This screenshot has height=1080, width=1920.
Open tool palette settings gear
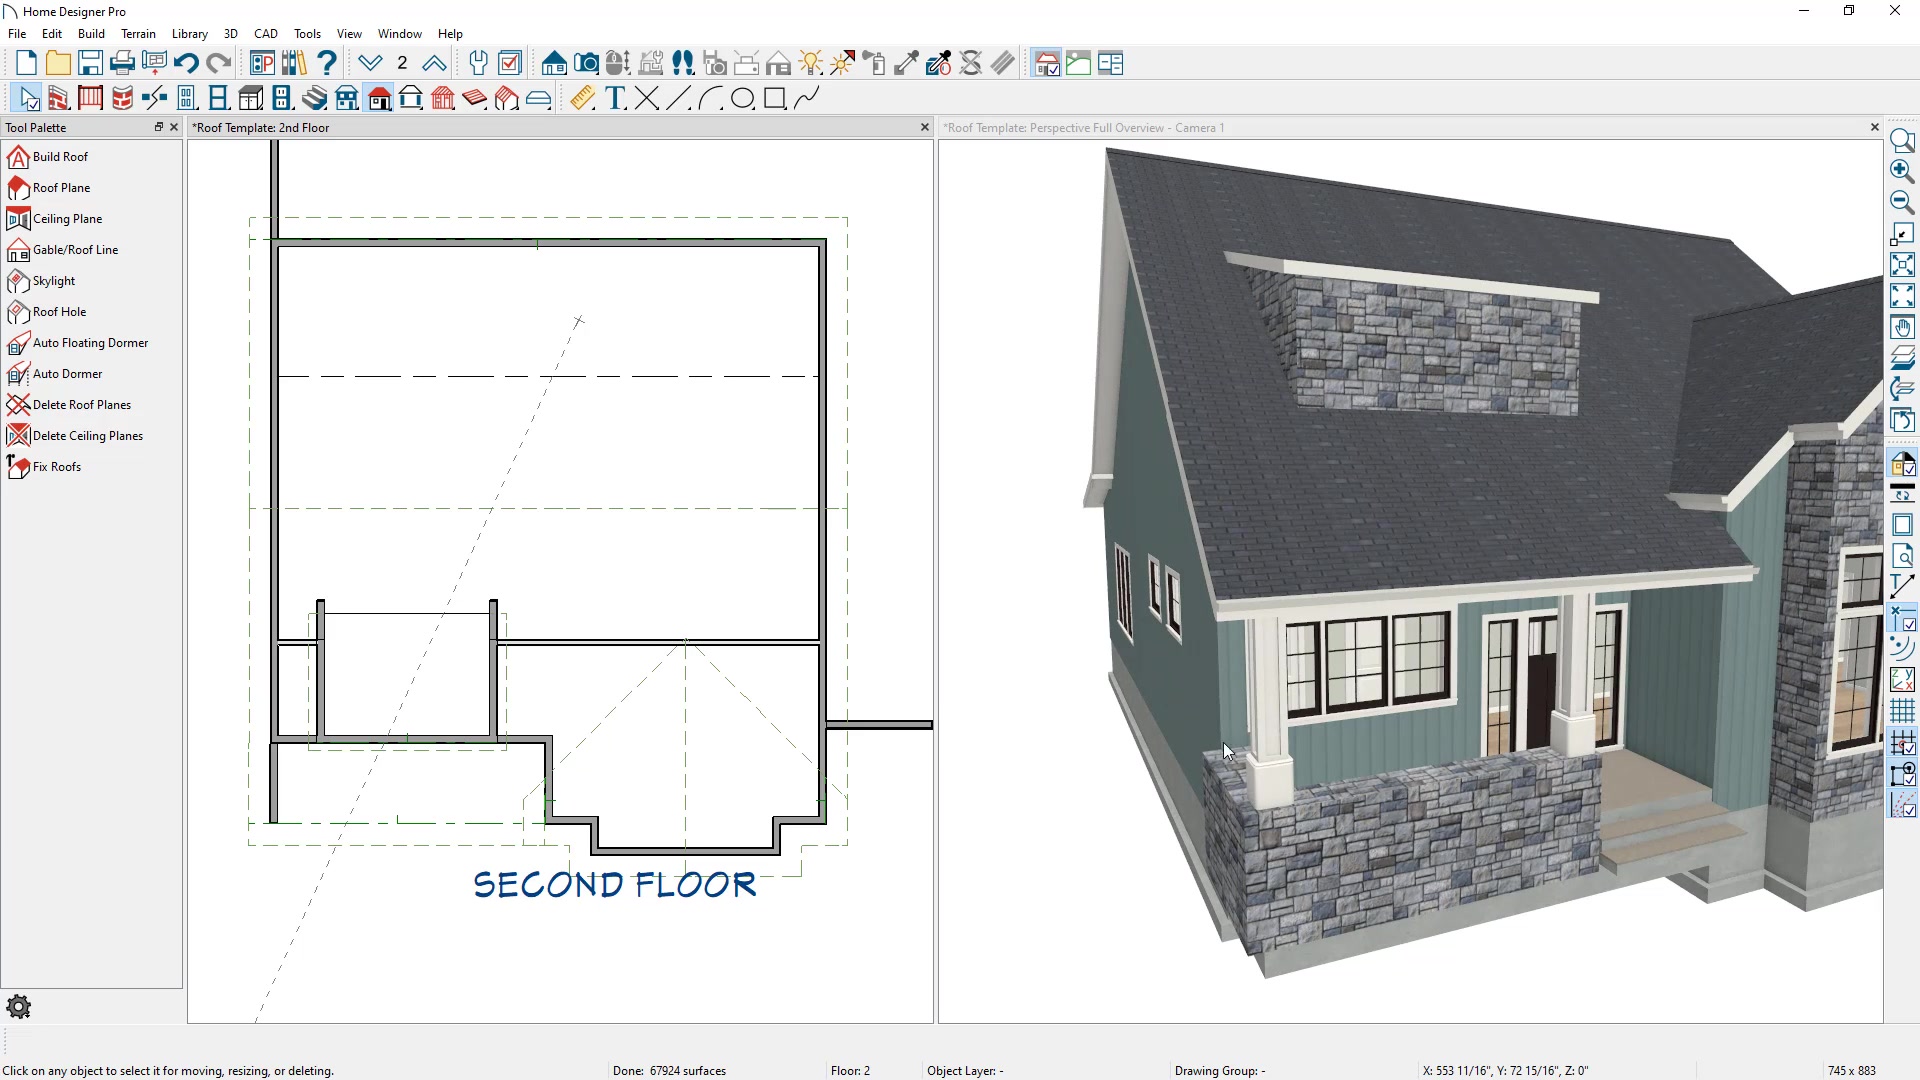tap(19, 1007)
